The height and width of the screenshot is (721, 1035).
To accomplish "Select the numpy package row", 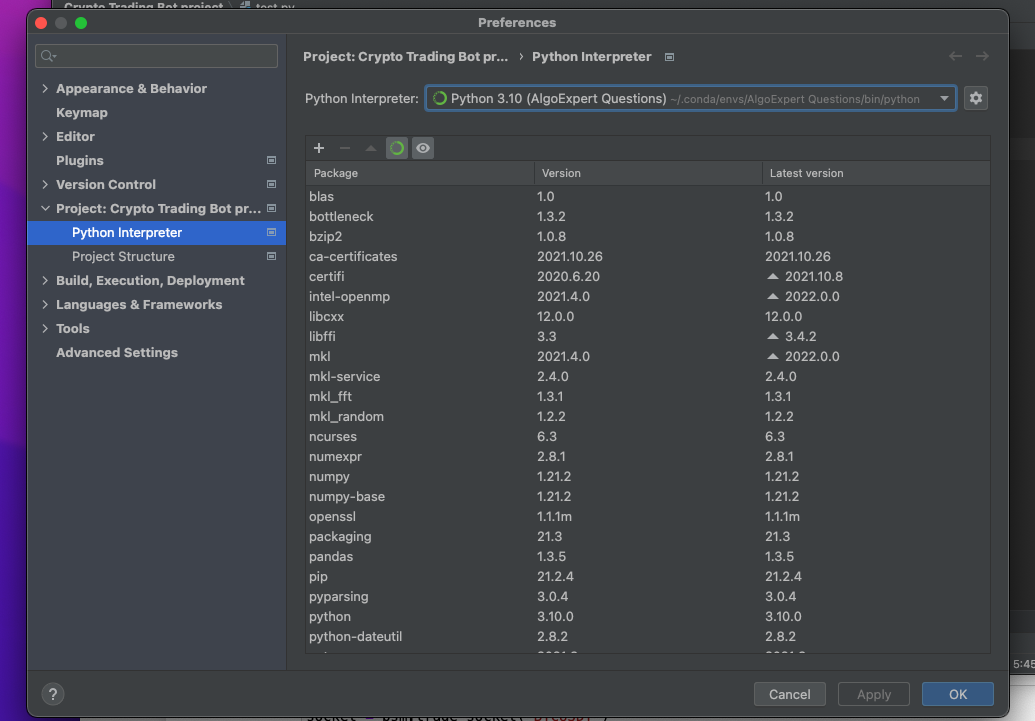I will [330, 477].
